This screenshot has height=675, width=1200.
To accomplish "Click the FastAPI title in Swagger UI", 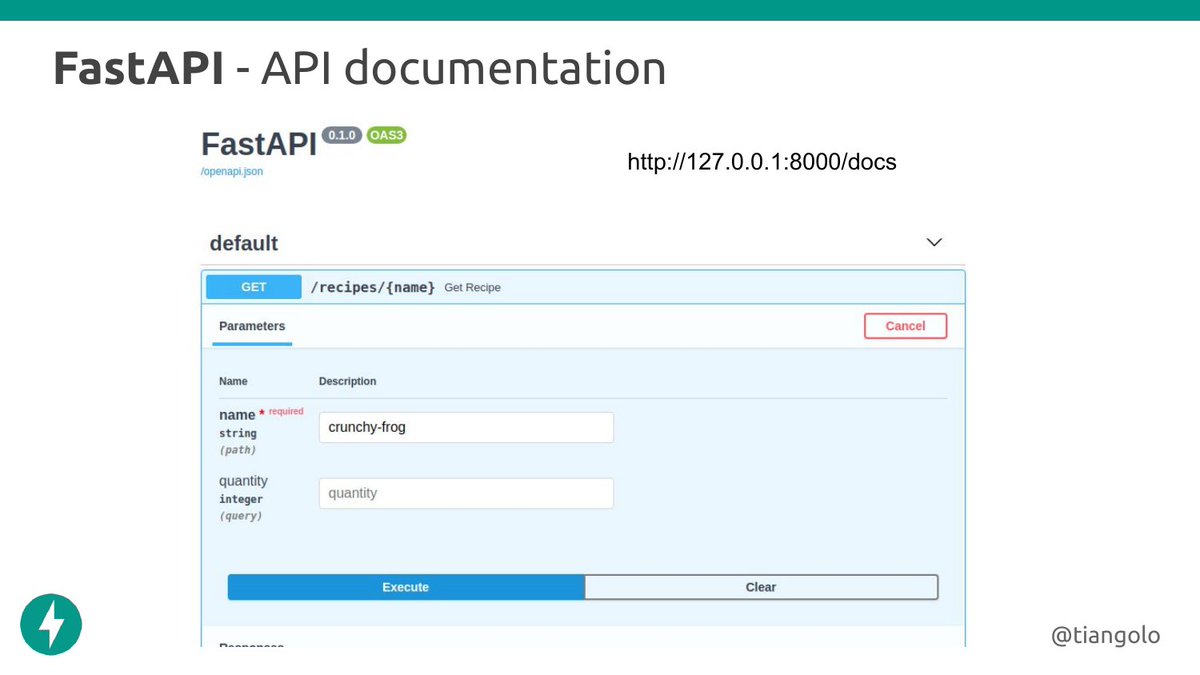I will coord(259,144).
